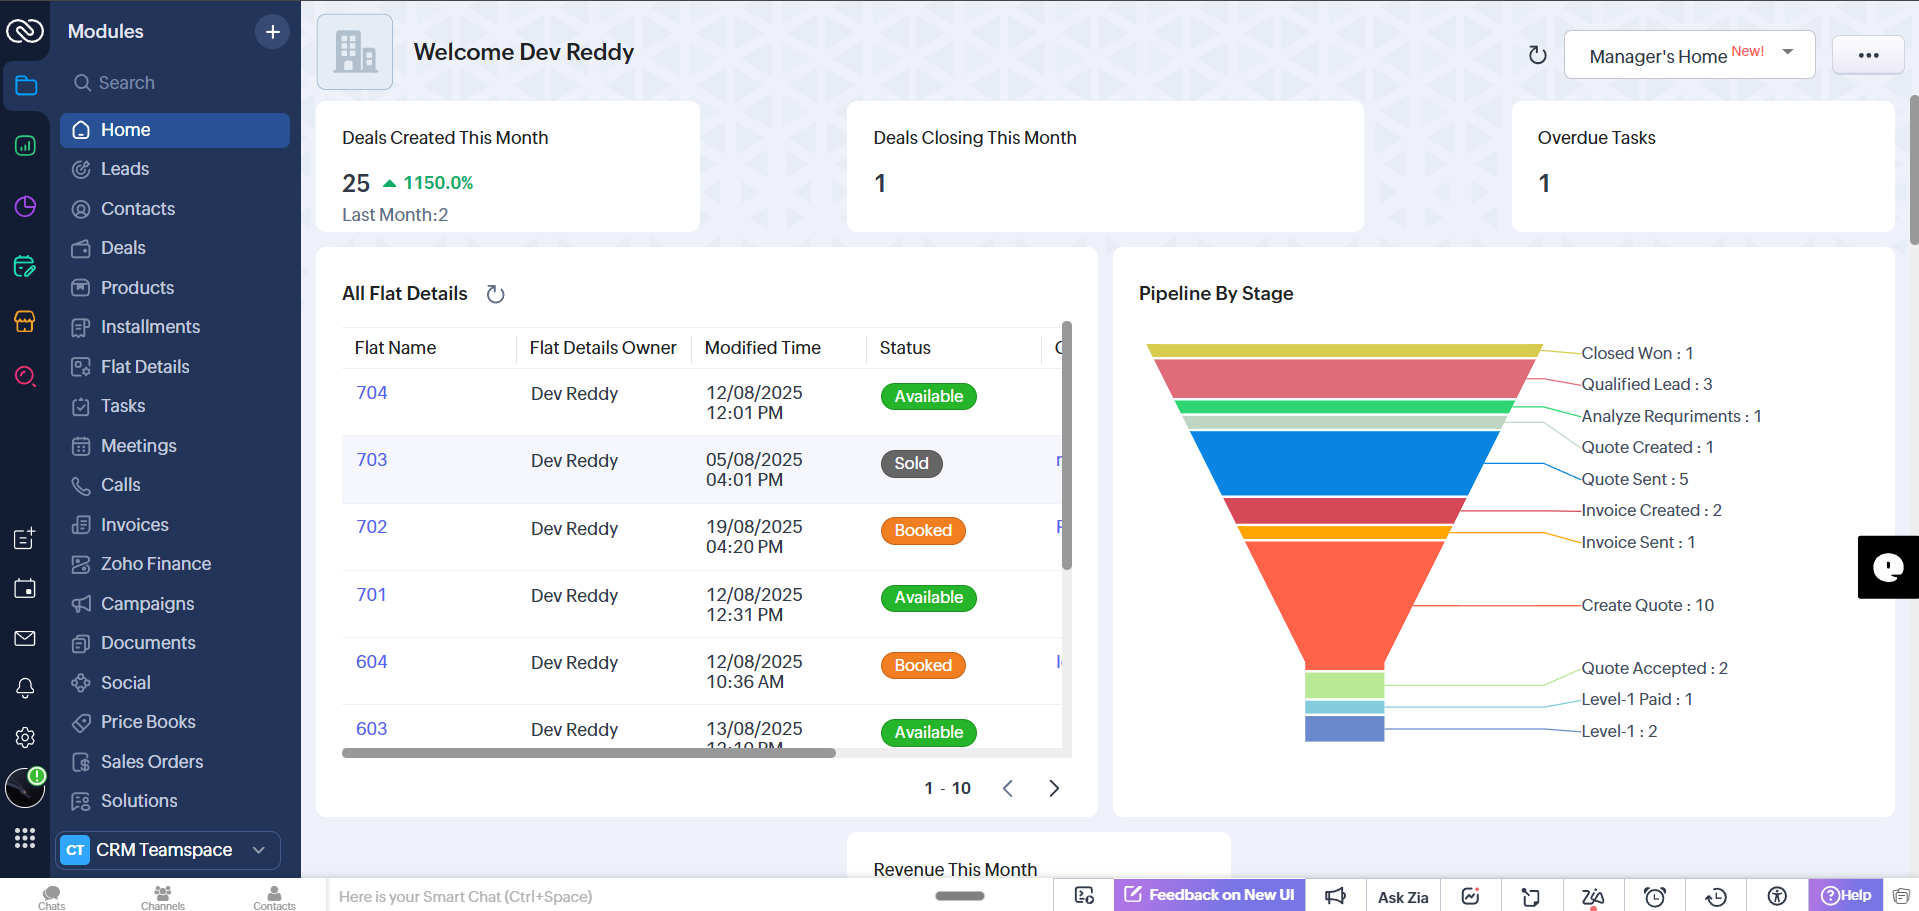The width and height of the screenshot is (1919, 911).
Task: Open the alarm clock reminders icon
Action: (1655, 896)
